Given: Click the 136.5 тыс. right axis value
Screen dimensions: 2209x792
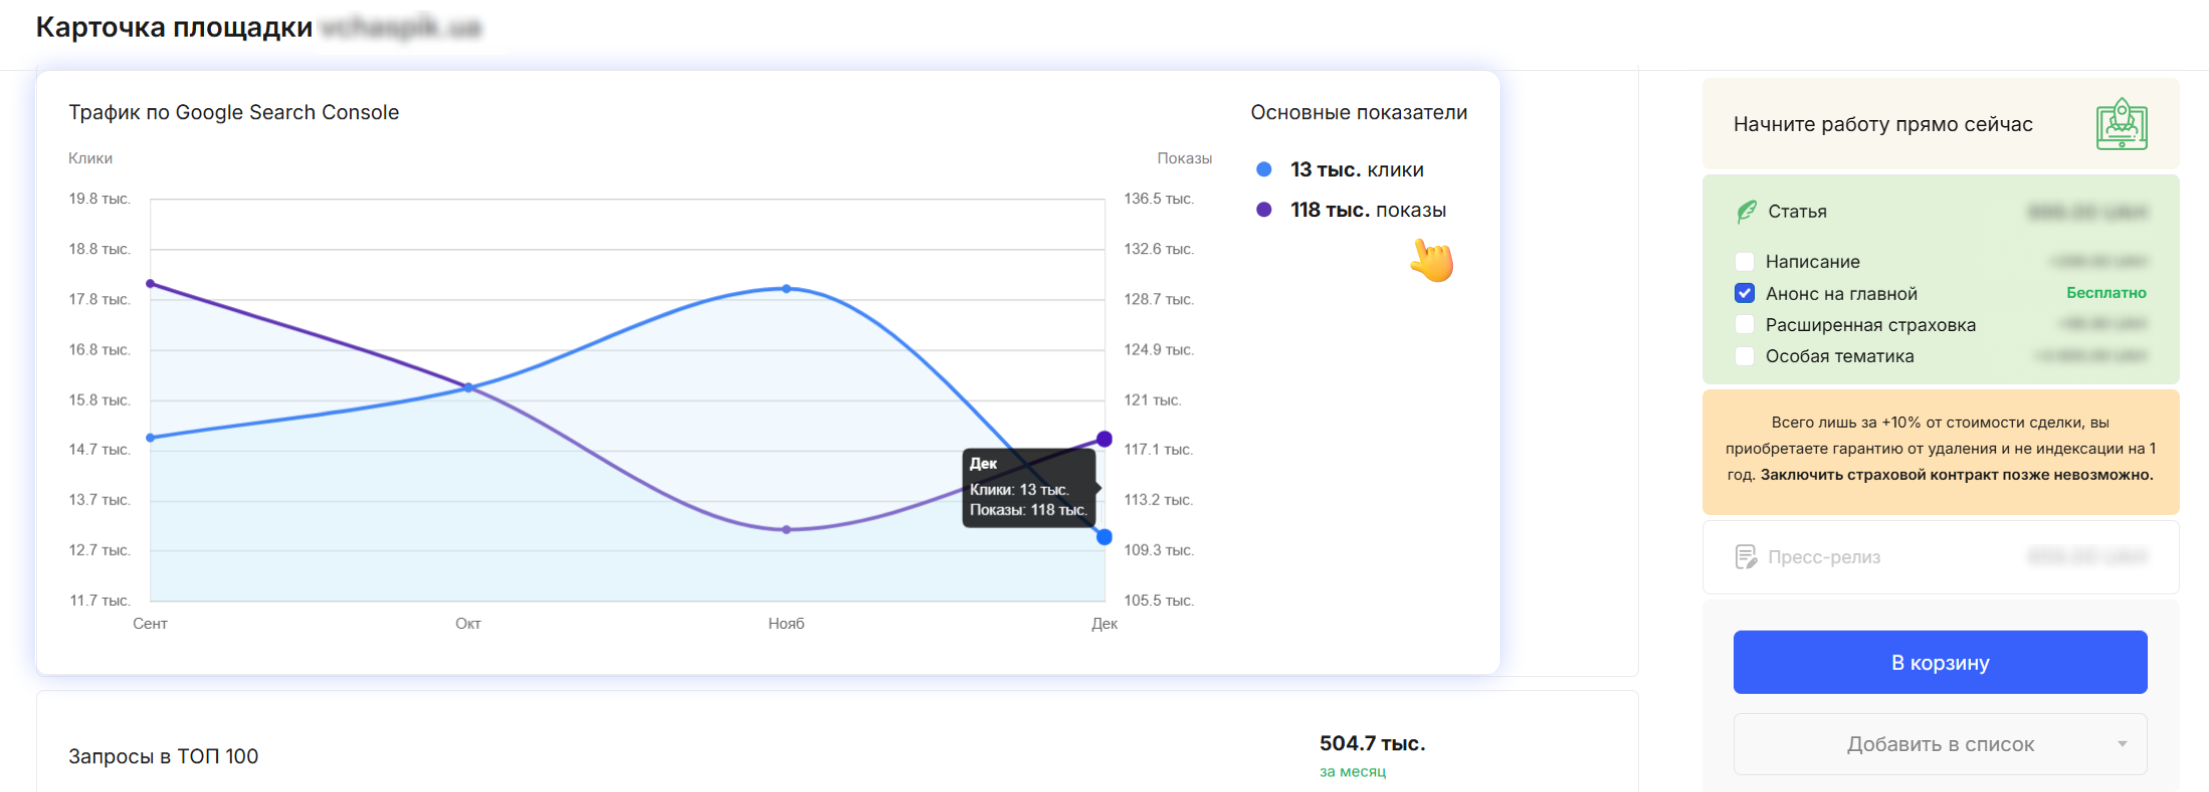Looking at the screenshot, I should point(1159,199).
